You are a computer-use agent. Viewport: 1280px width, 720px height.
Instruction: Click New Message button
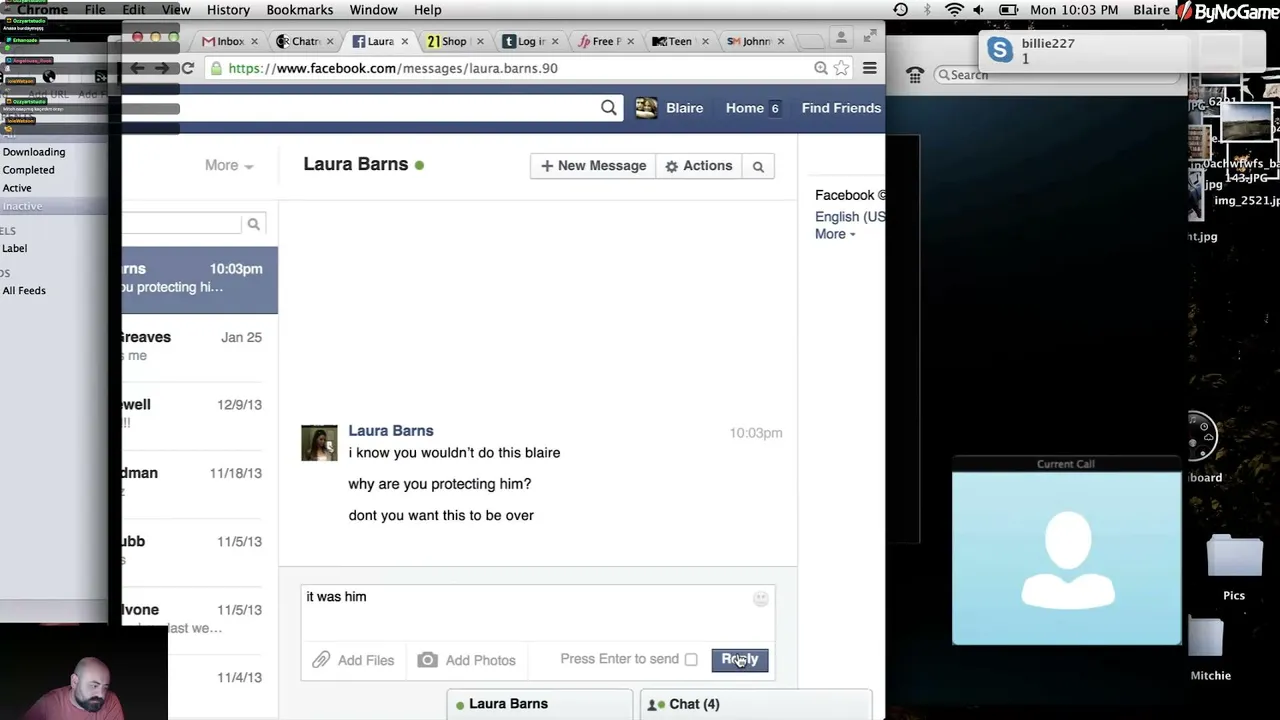click(x=594, y=166)
